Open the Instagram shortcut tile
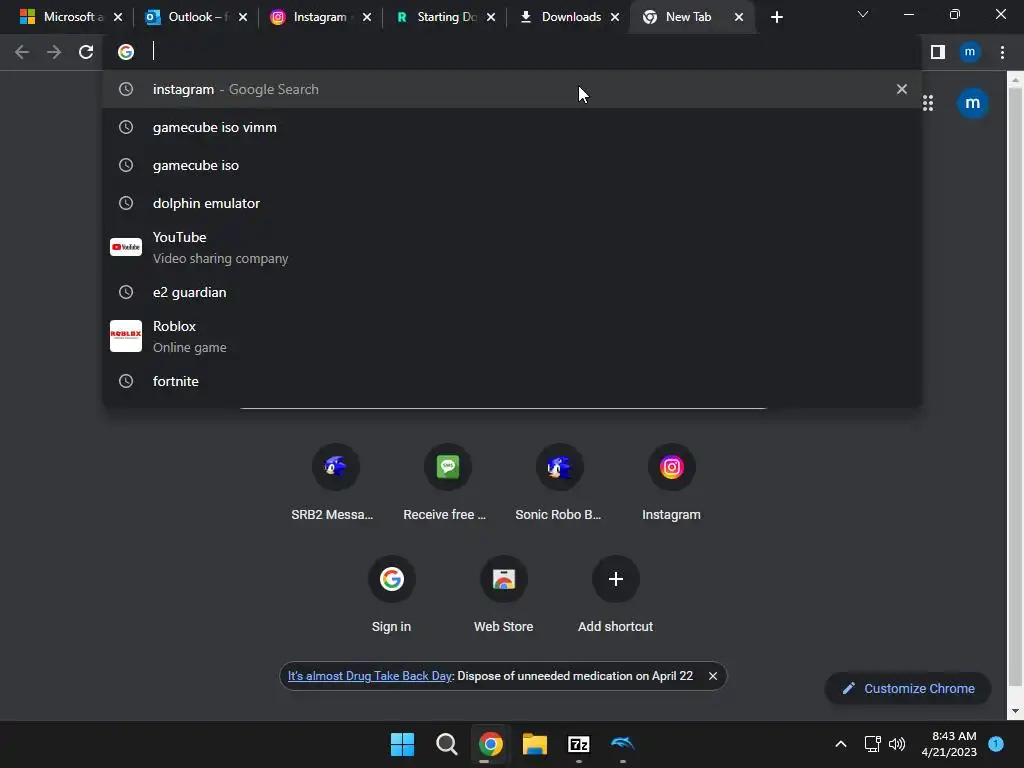The height and width of the screenshot is (768, 1024). click(x=671, y=483)
